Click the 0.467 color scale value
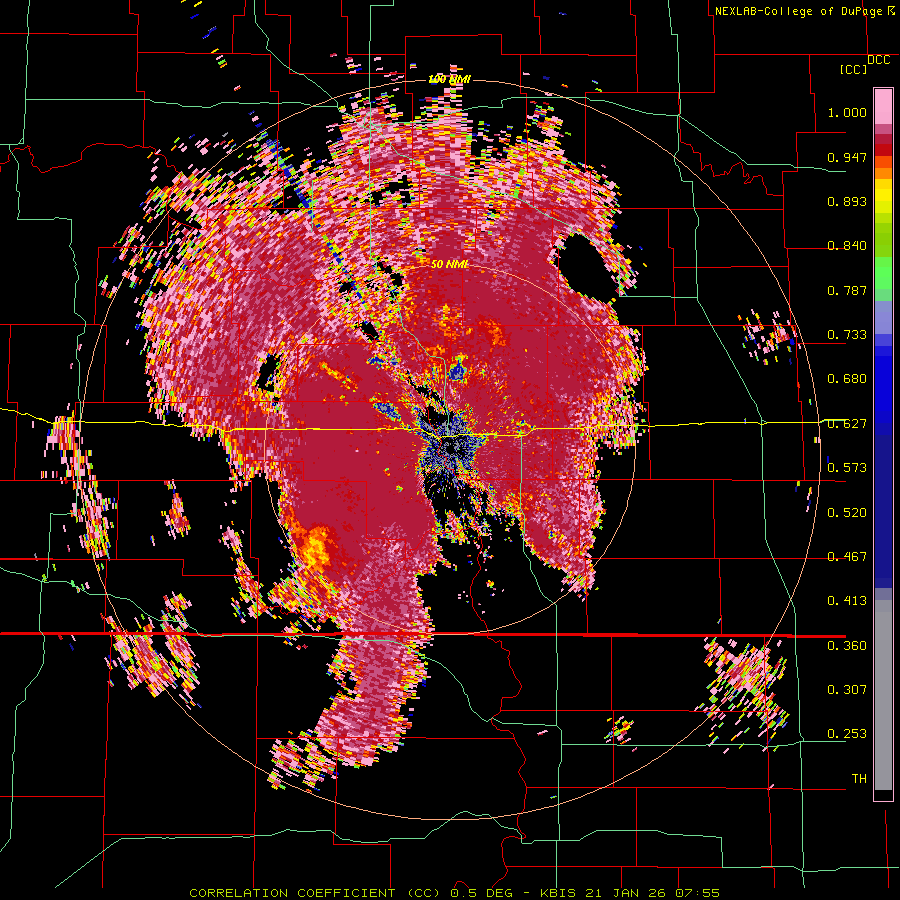 (x=847, y=557)
